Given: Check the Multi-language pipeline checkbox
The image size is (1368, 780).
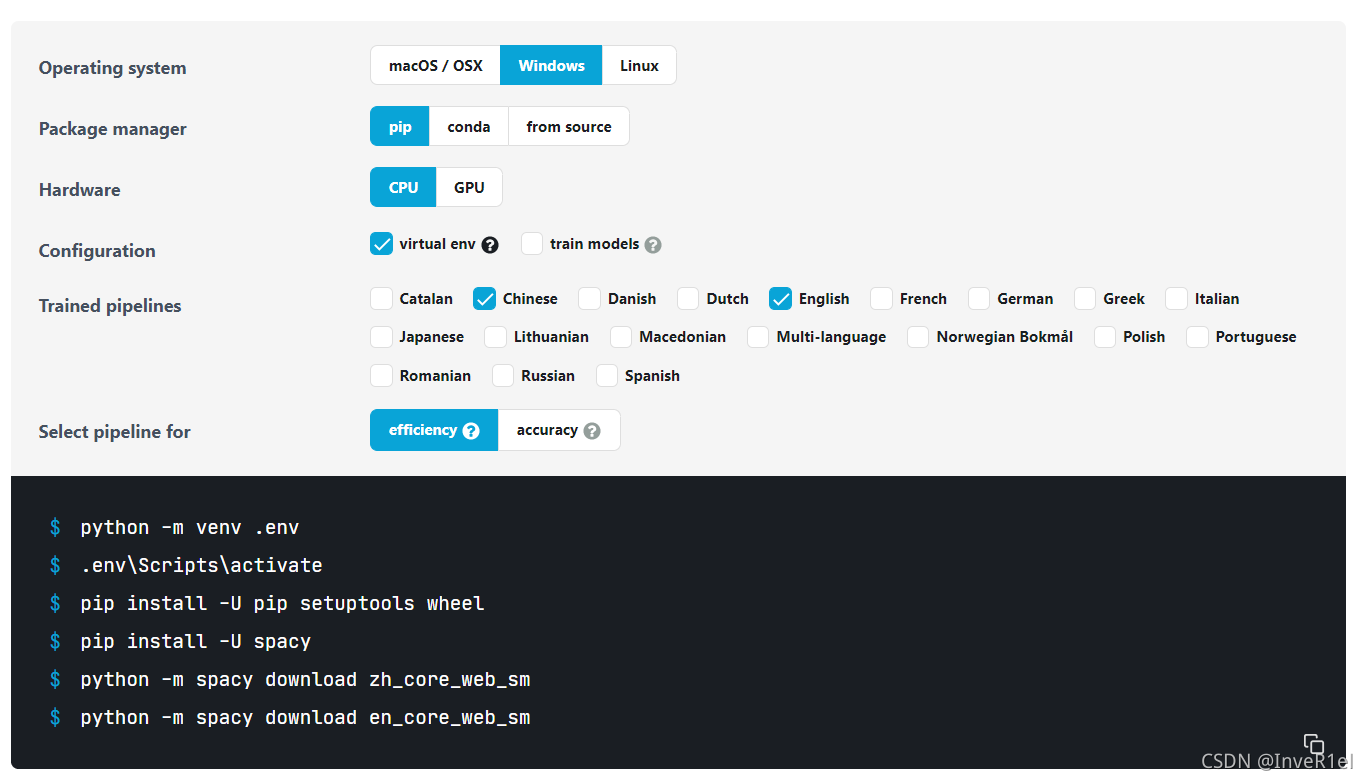Looking at the screenshot, I should tap(759, 337).
